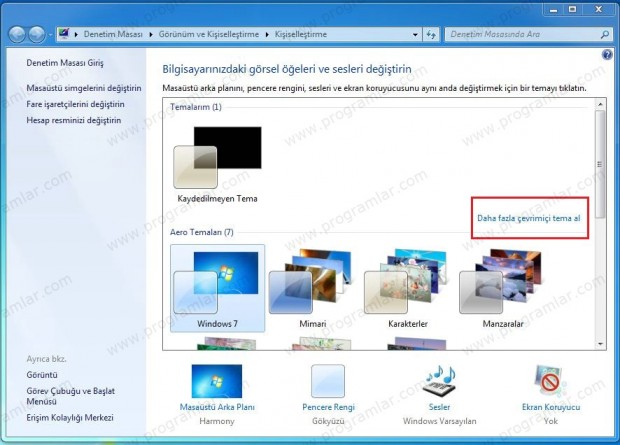Image resolution: width=620 pixels, height=445 pixels.
Task: Open Denetim Masası Giriş link
Action: pyautogui.click(x=65, y=63)
